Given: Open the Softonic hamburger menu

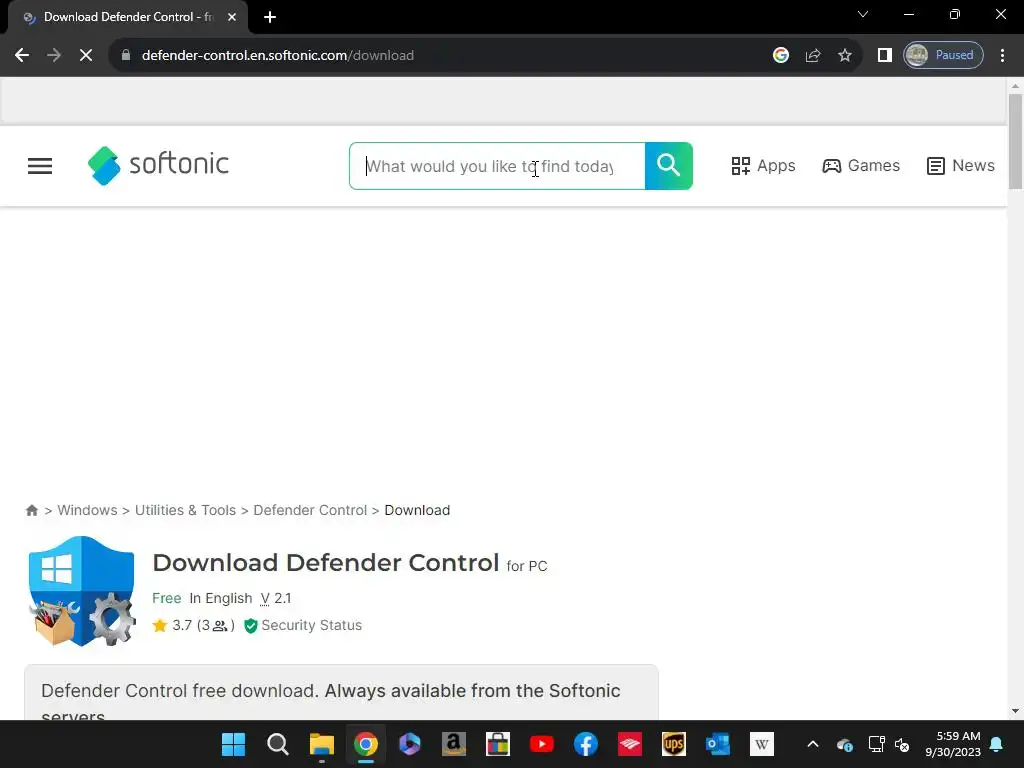Looking at the screenshot, I should [x=40, y=166].
